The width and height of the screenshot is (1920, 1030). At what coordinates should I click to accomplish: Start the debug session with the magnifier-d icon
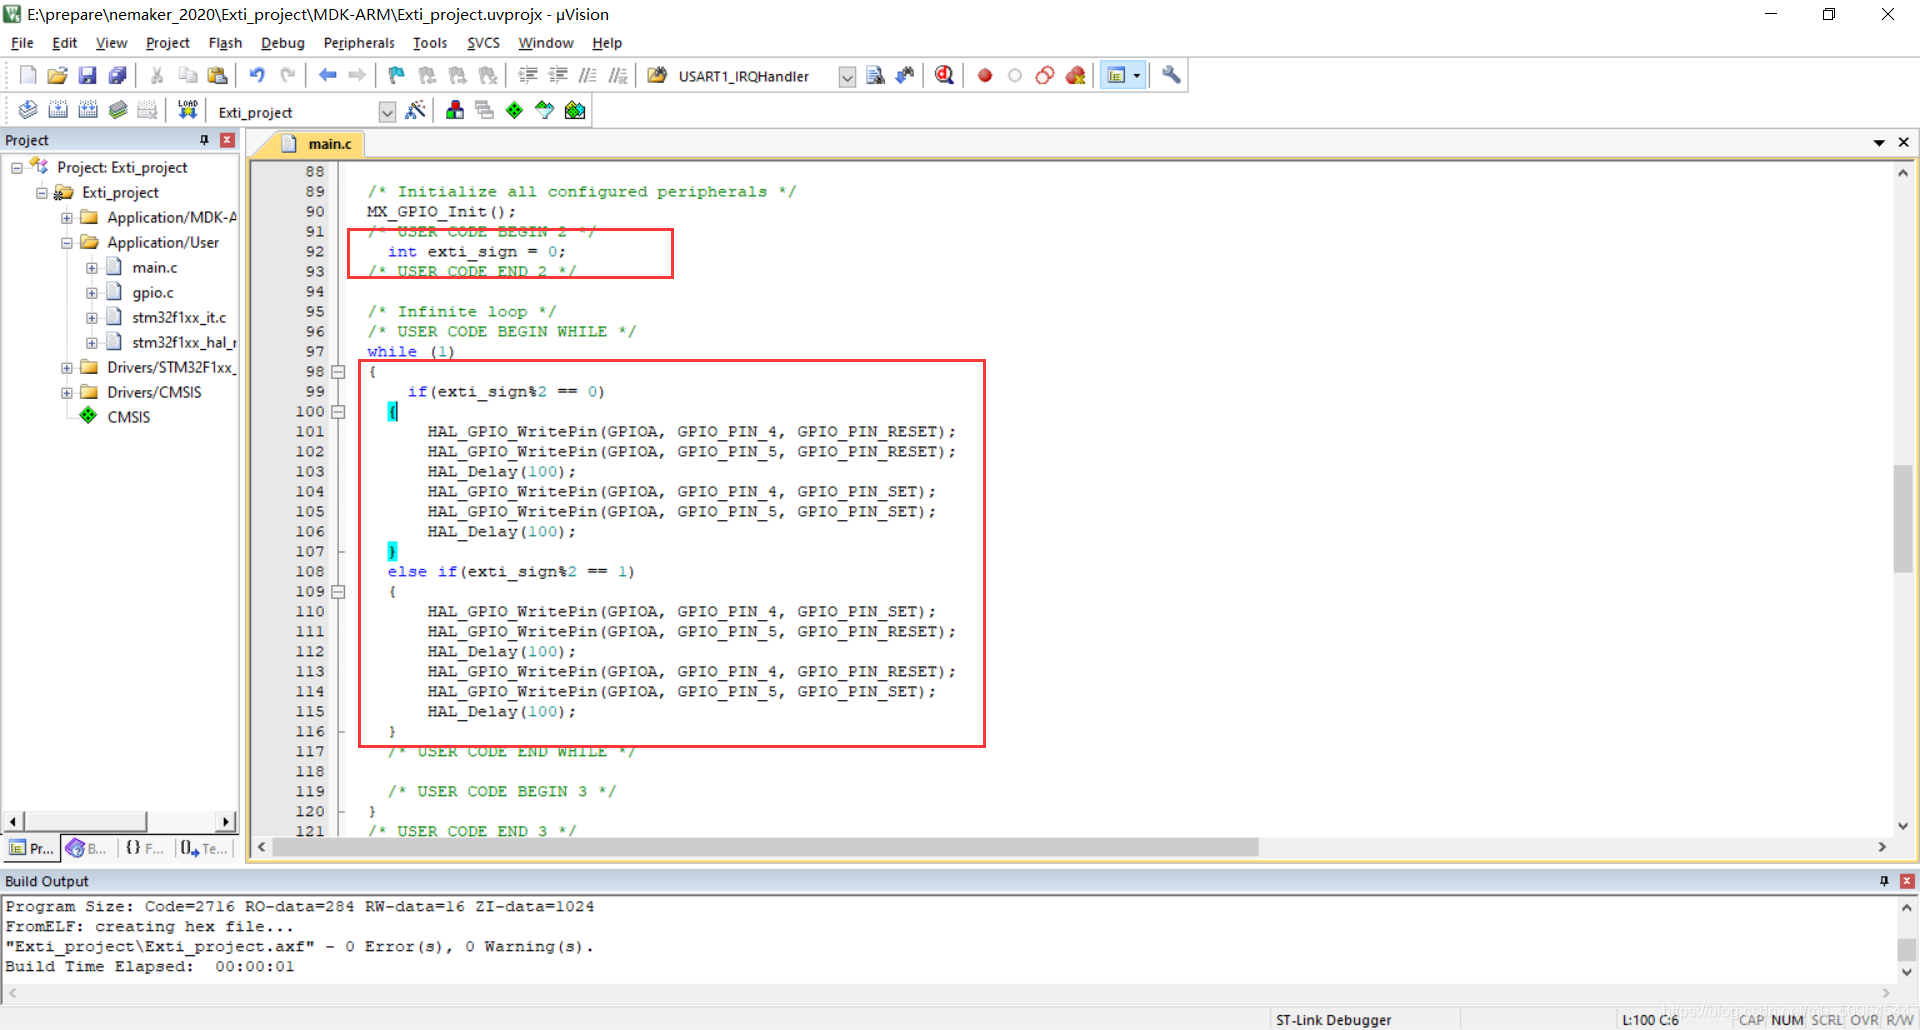point(944,75)
